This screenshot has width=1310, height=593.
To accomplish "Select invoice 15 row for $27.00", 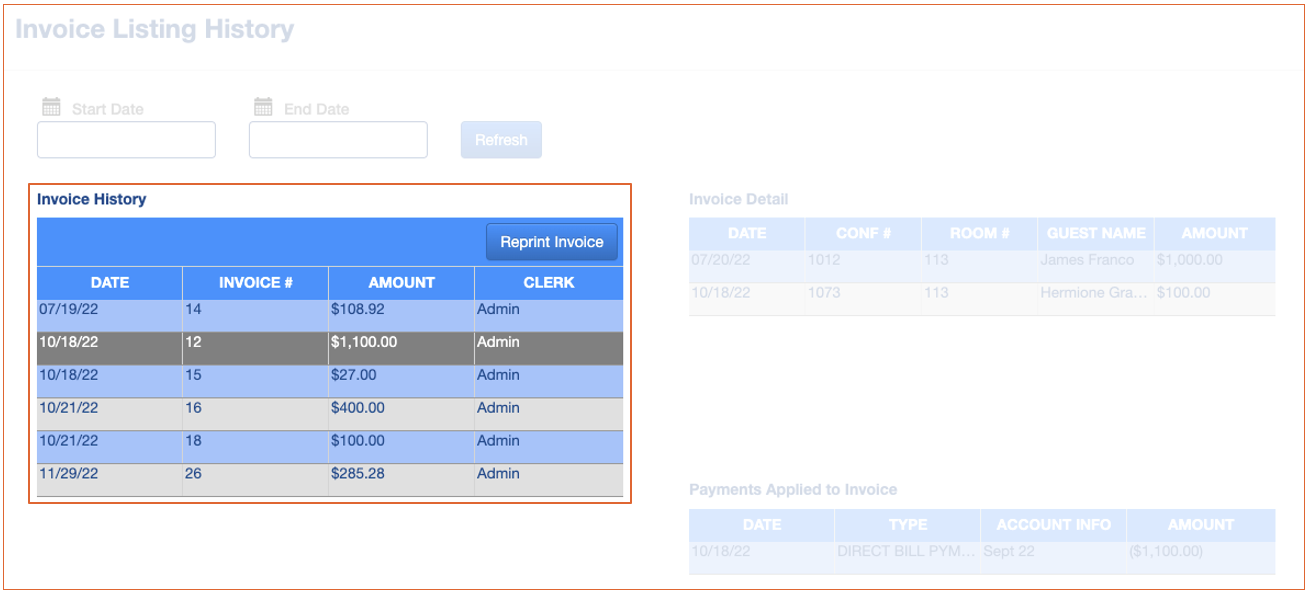I will 330,376.
